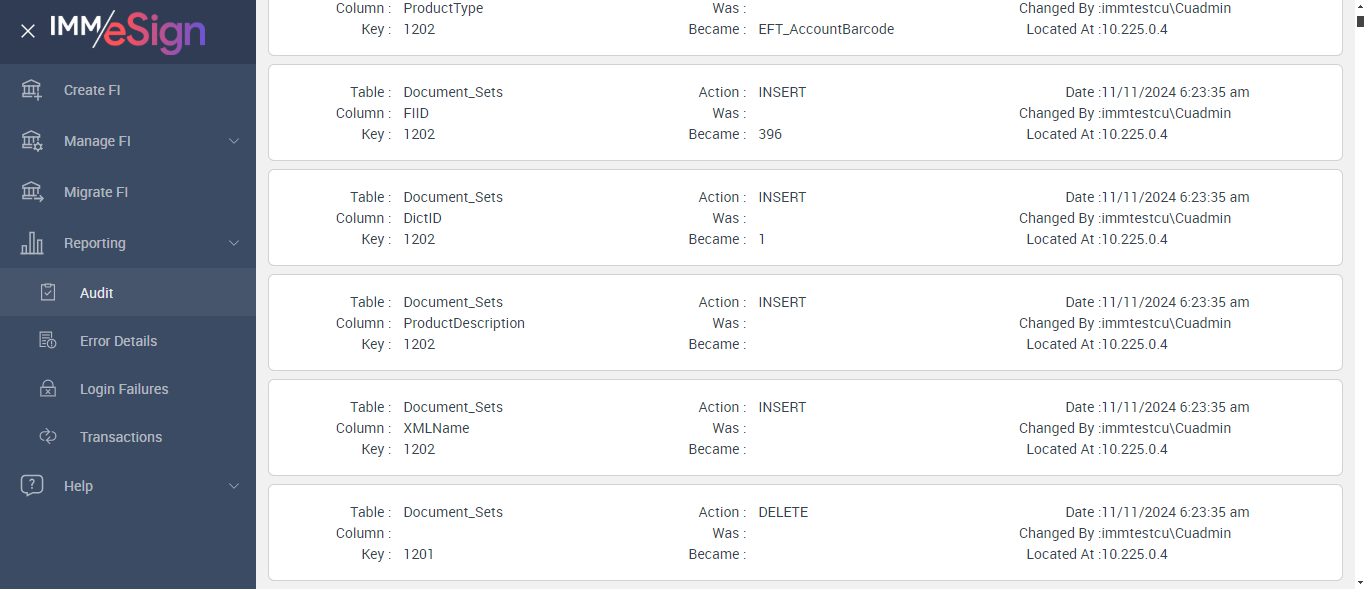1366x589 pixels.
Task: Go to the Transactions page
Action: coord(121,437)
